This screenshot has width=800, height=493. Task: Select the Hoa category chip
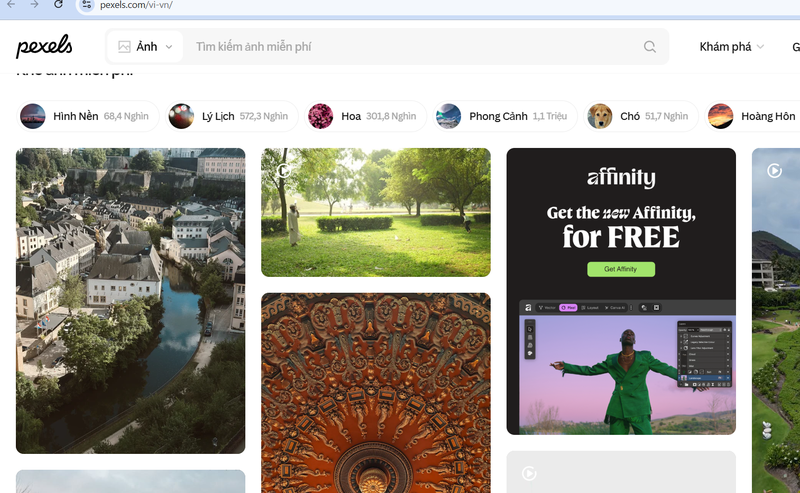pos(365,116)
